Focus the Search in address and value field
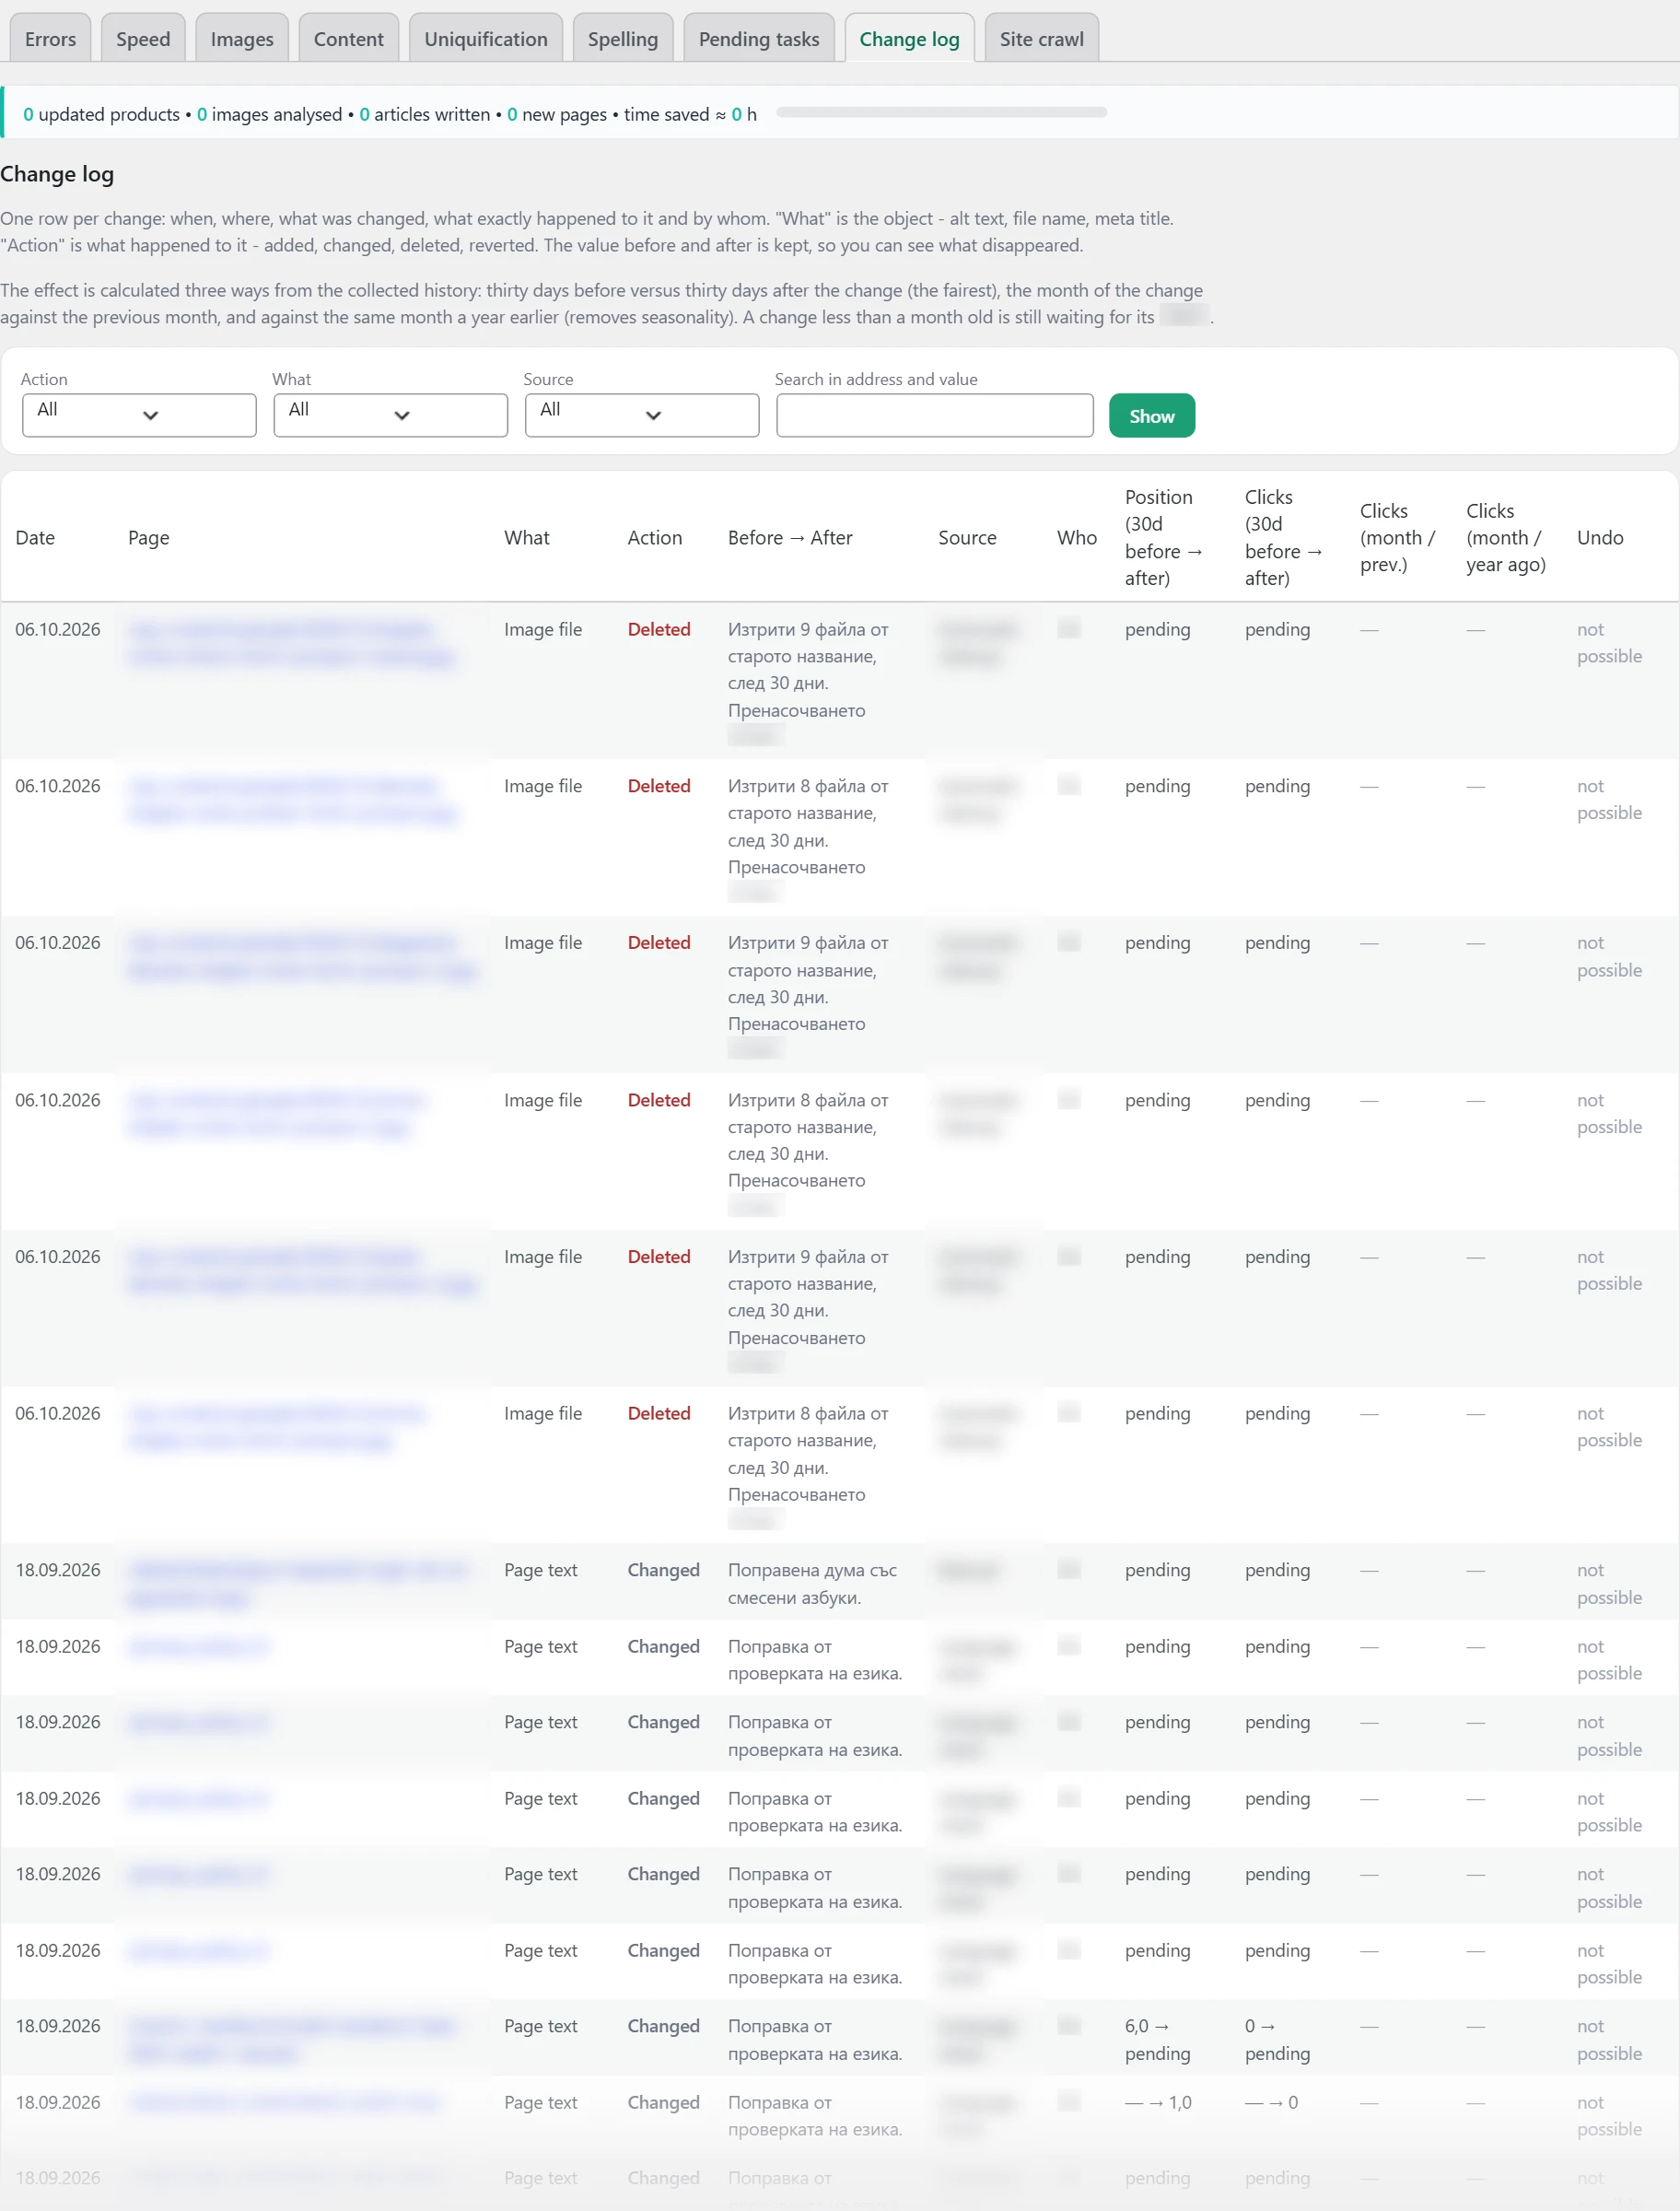 [x=935, y=415]
